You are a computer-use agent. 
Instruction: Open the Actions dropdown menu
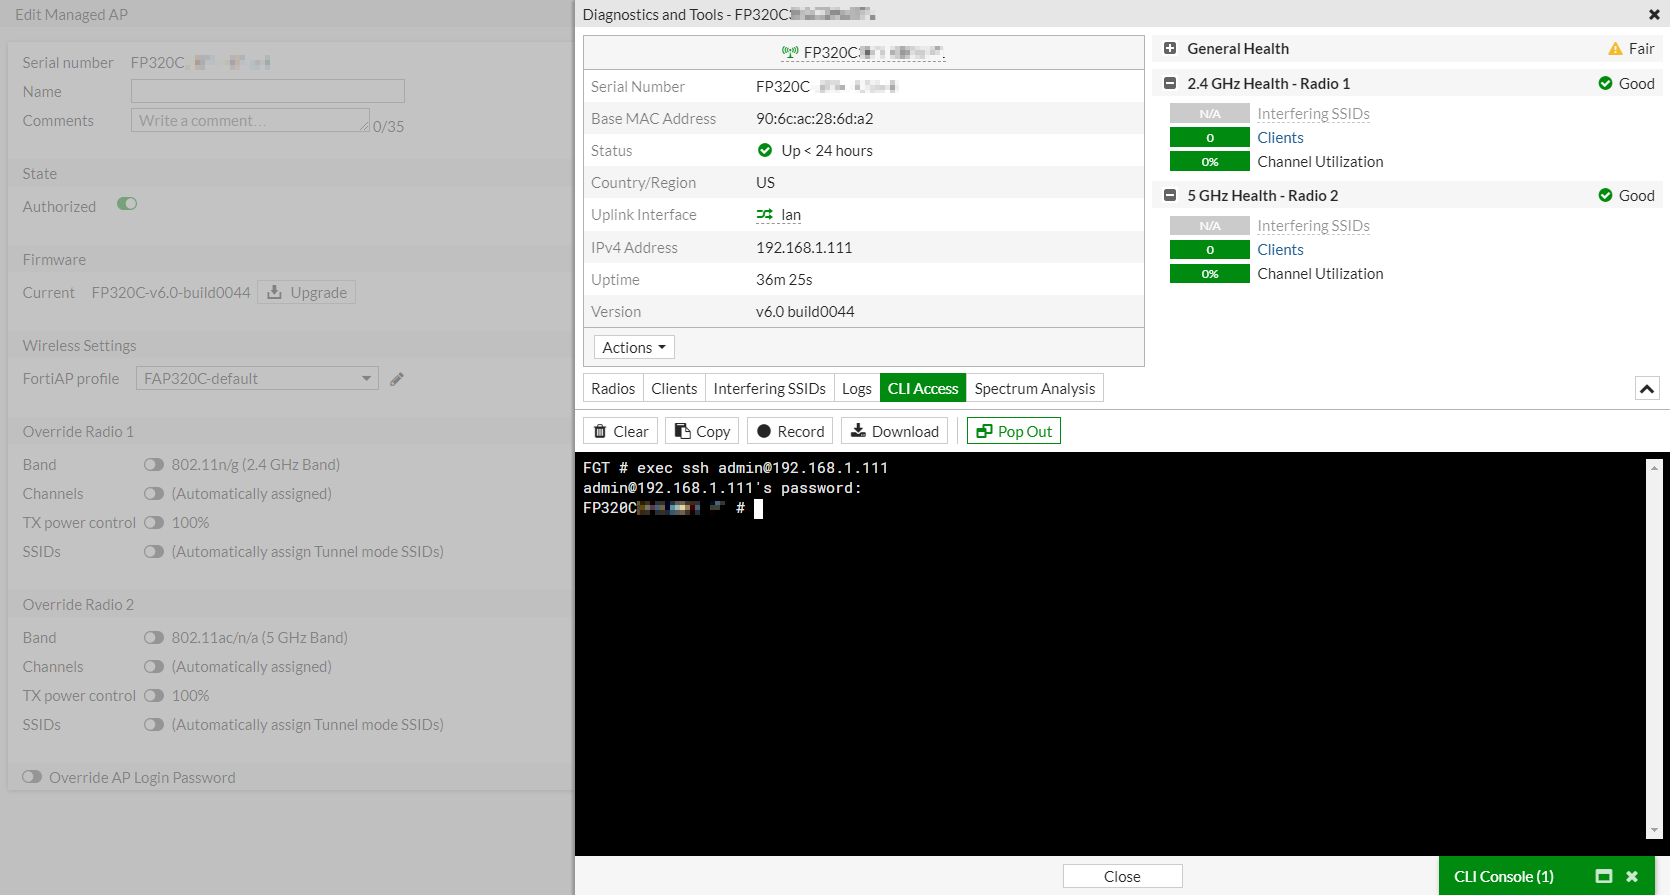click(x=634, y=347)
